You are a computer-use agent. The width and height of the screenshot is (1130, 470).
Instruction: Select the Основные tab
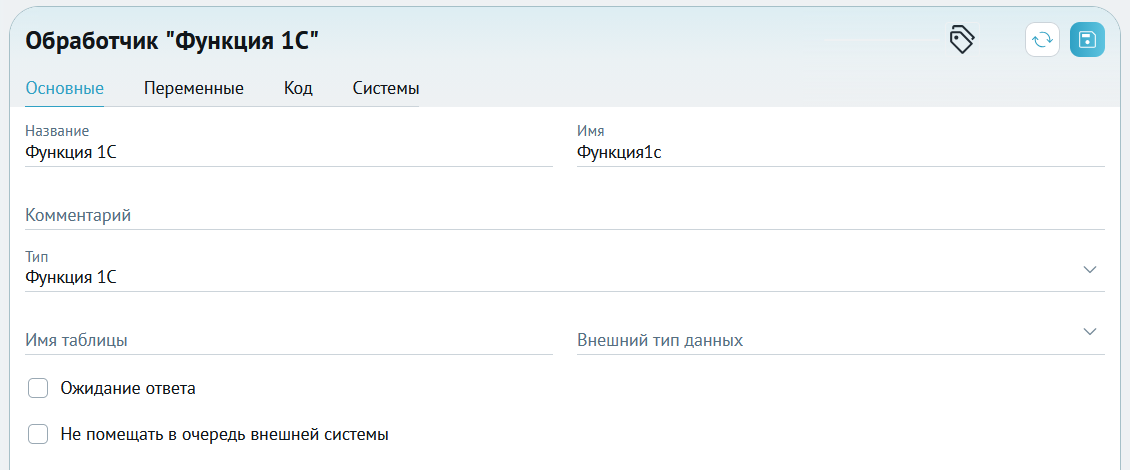(65, 89)
